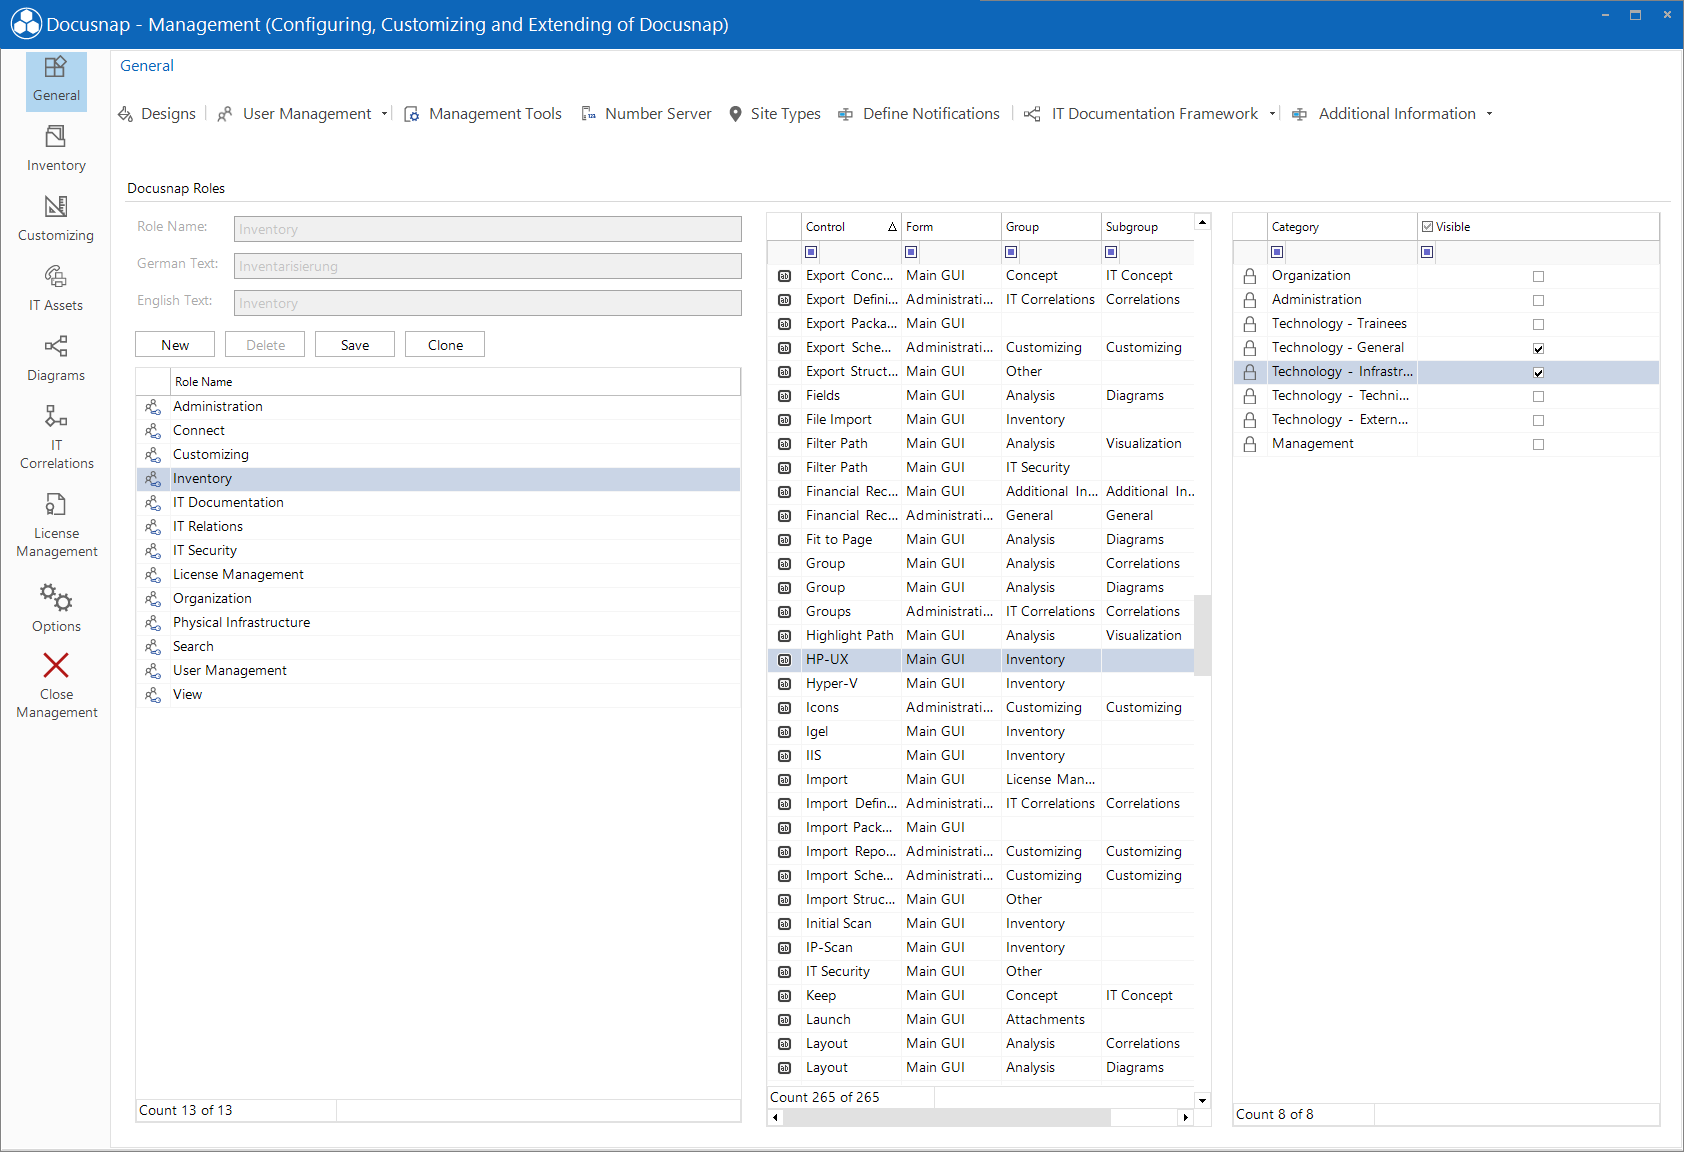The height and width of the screenshot is (1152, 1684).
Task: Click the New role button
Action: 175,345
